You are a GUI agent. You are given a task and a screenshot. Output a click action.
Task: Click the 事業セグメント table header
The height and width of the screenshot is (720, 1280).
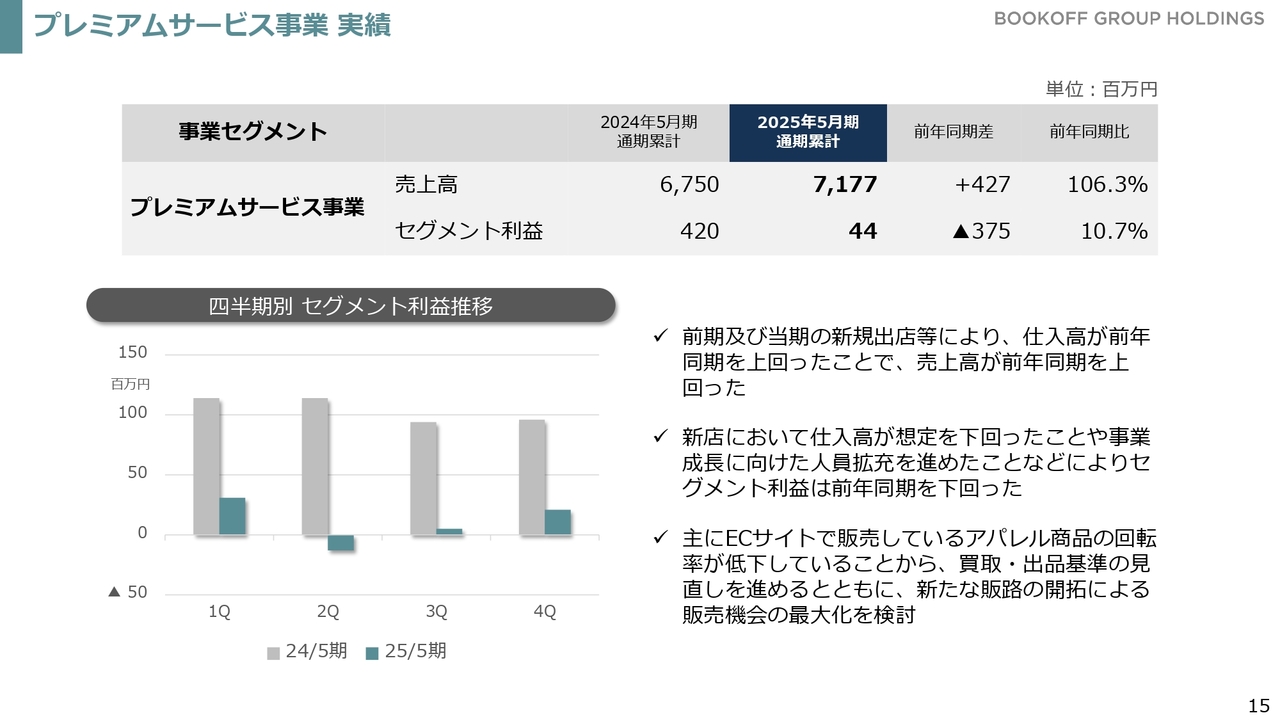click(253, 132)
